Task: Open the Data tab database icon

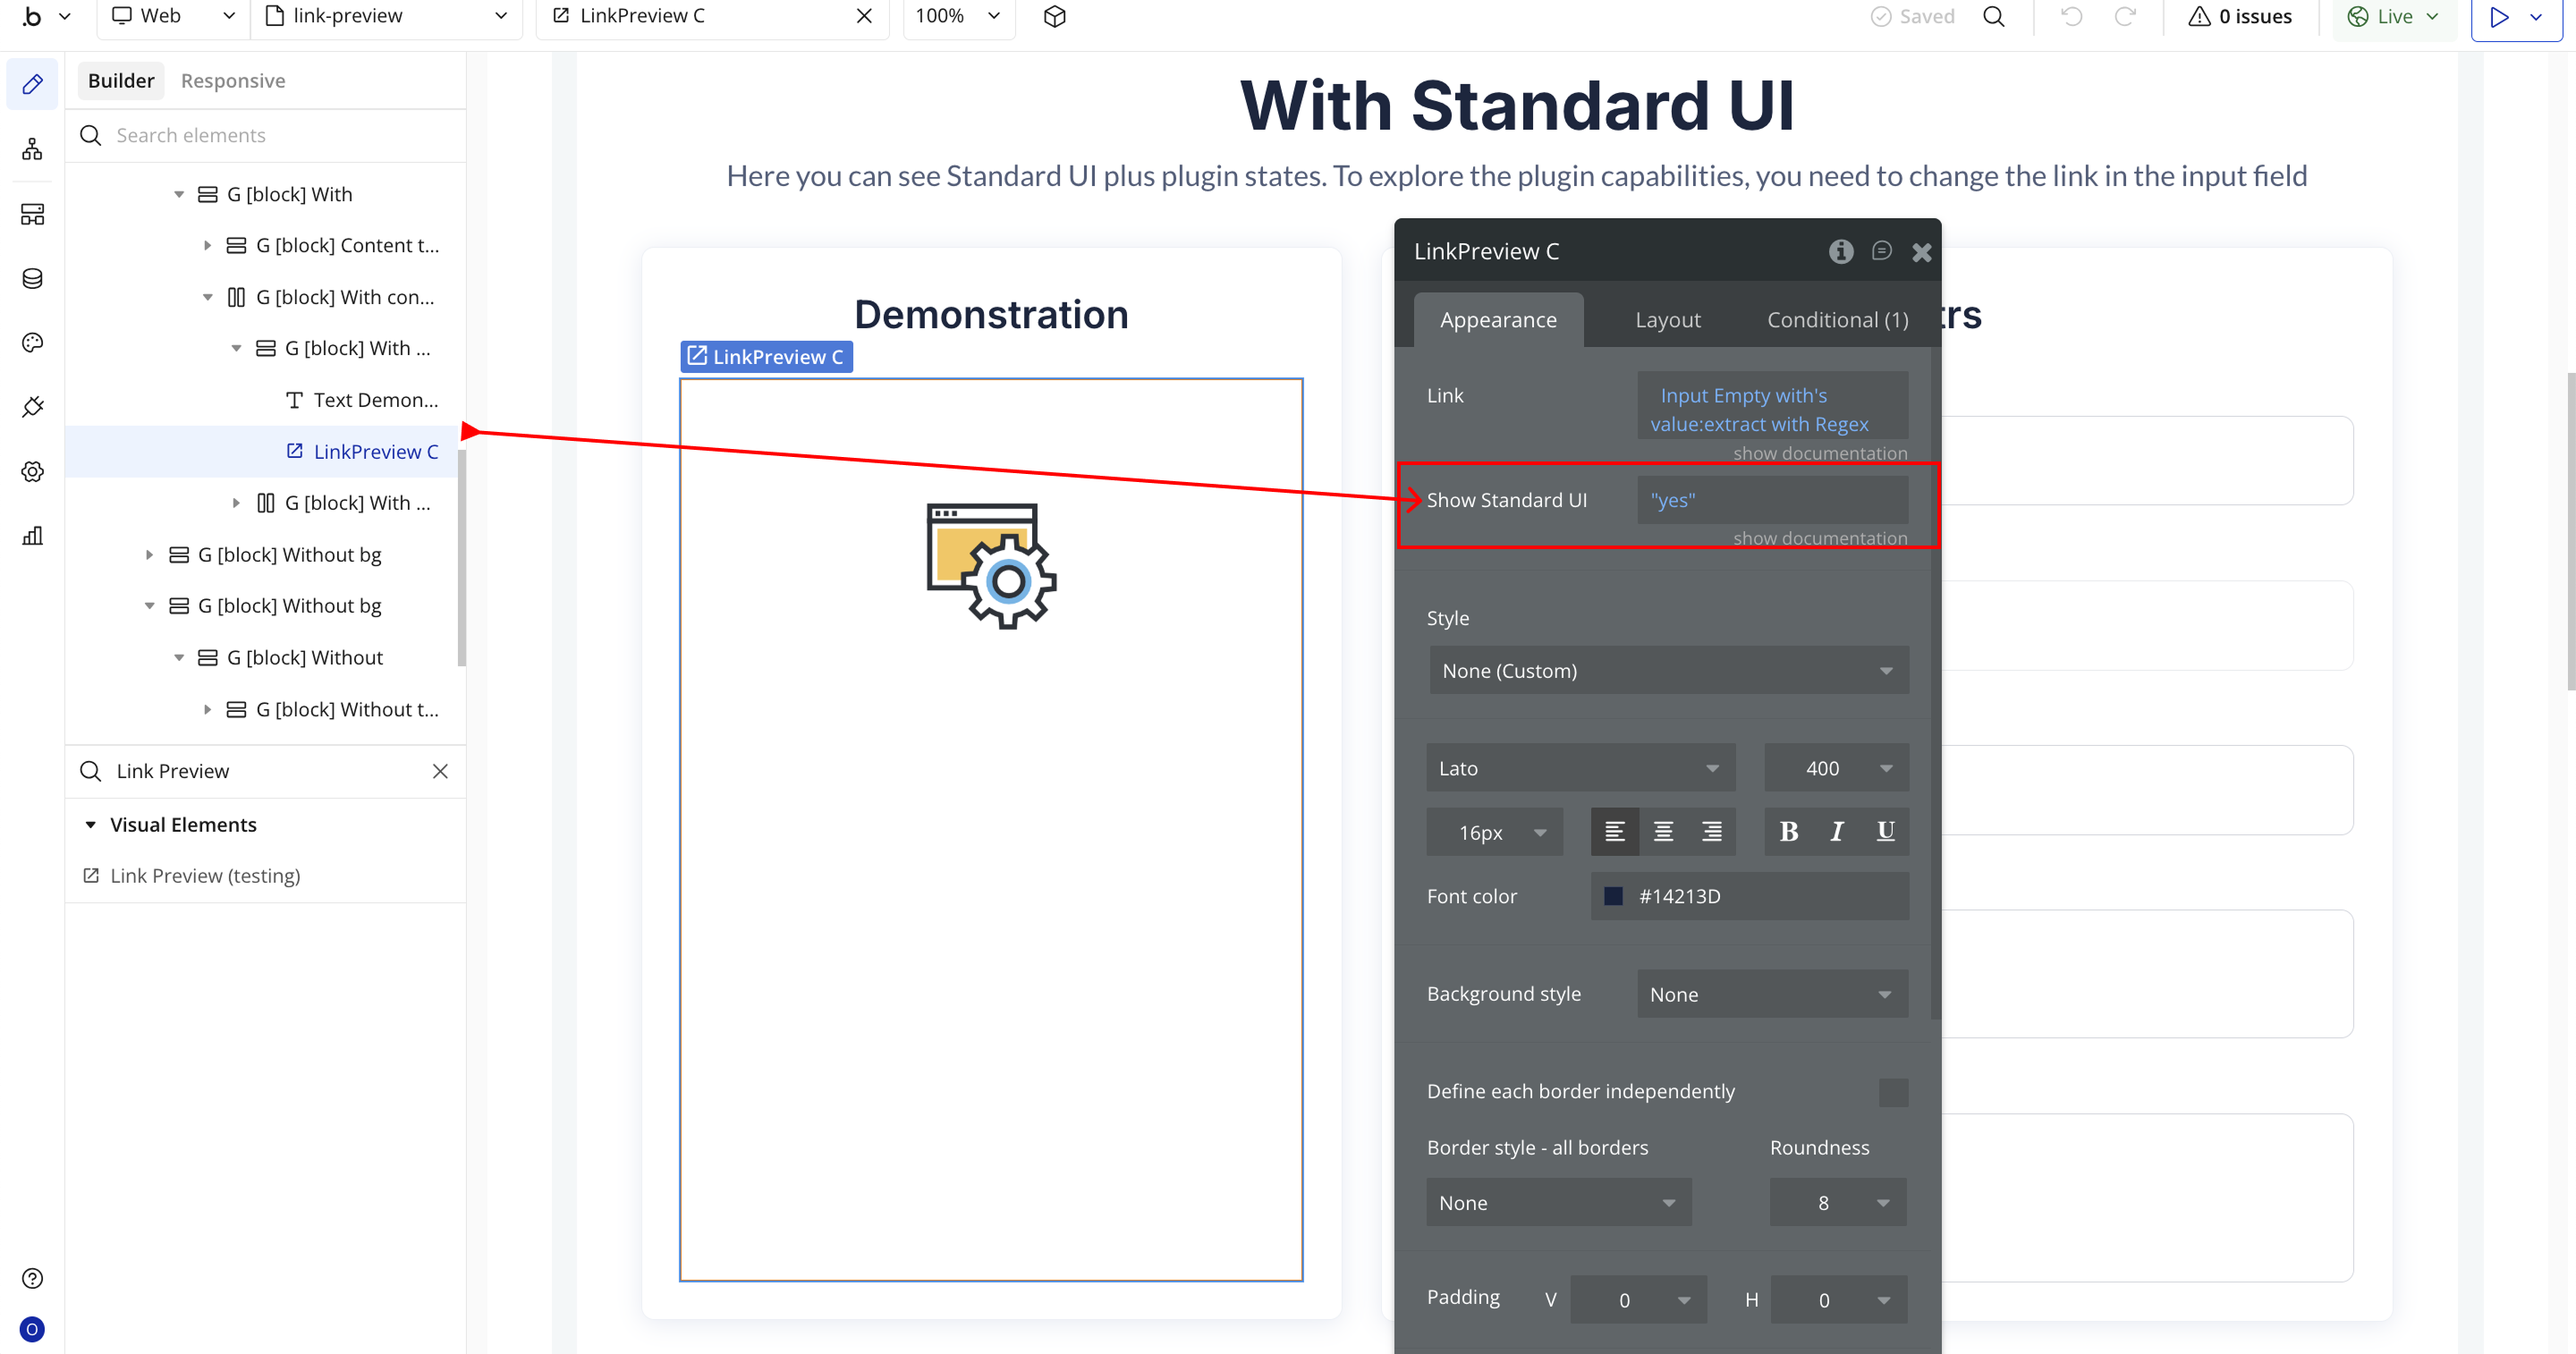Action: 32,278
